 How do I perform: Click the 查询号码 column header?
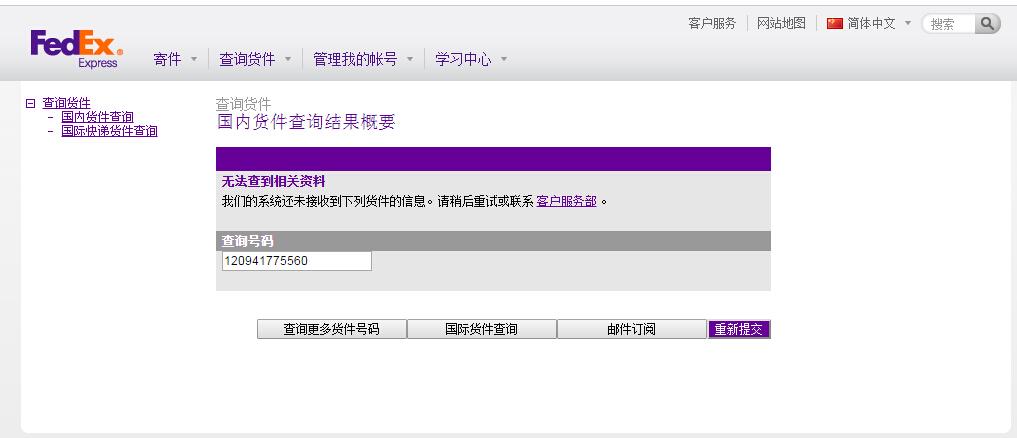tap(247, 241)
